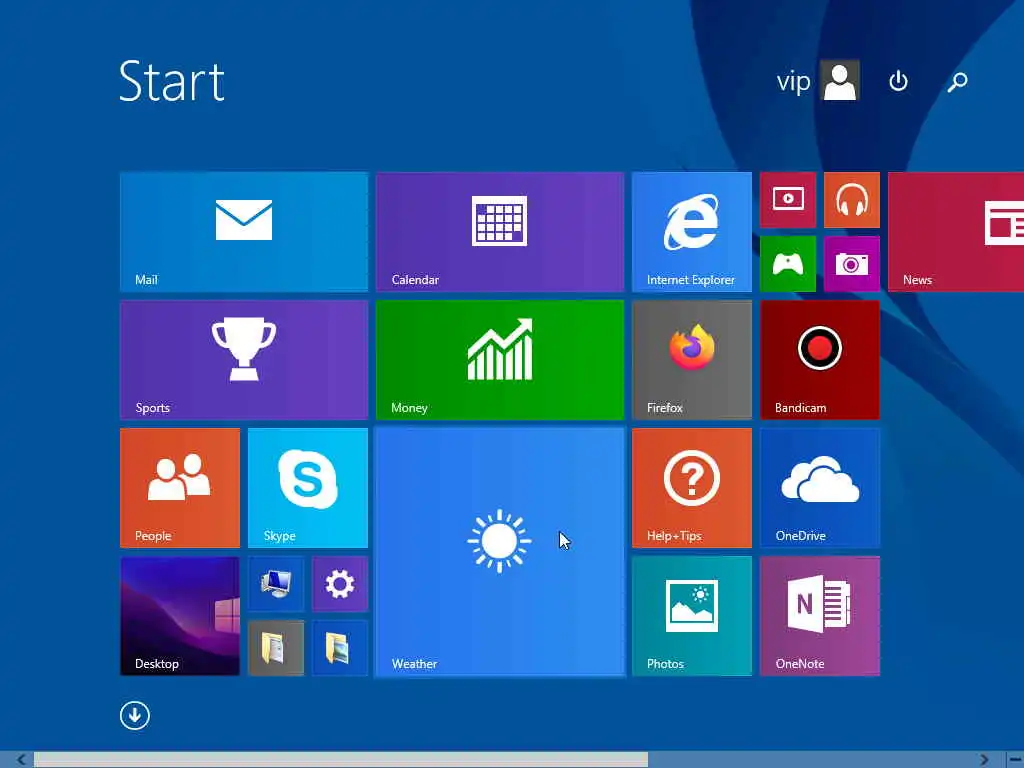
Task: Click the Power options button
Action: [899, 82]
